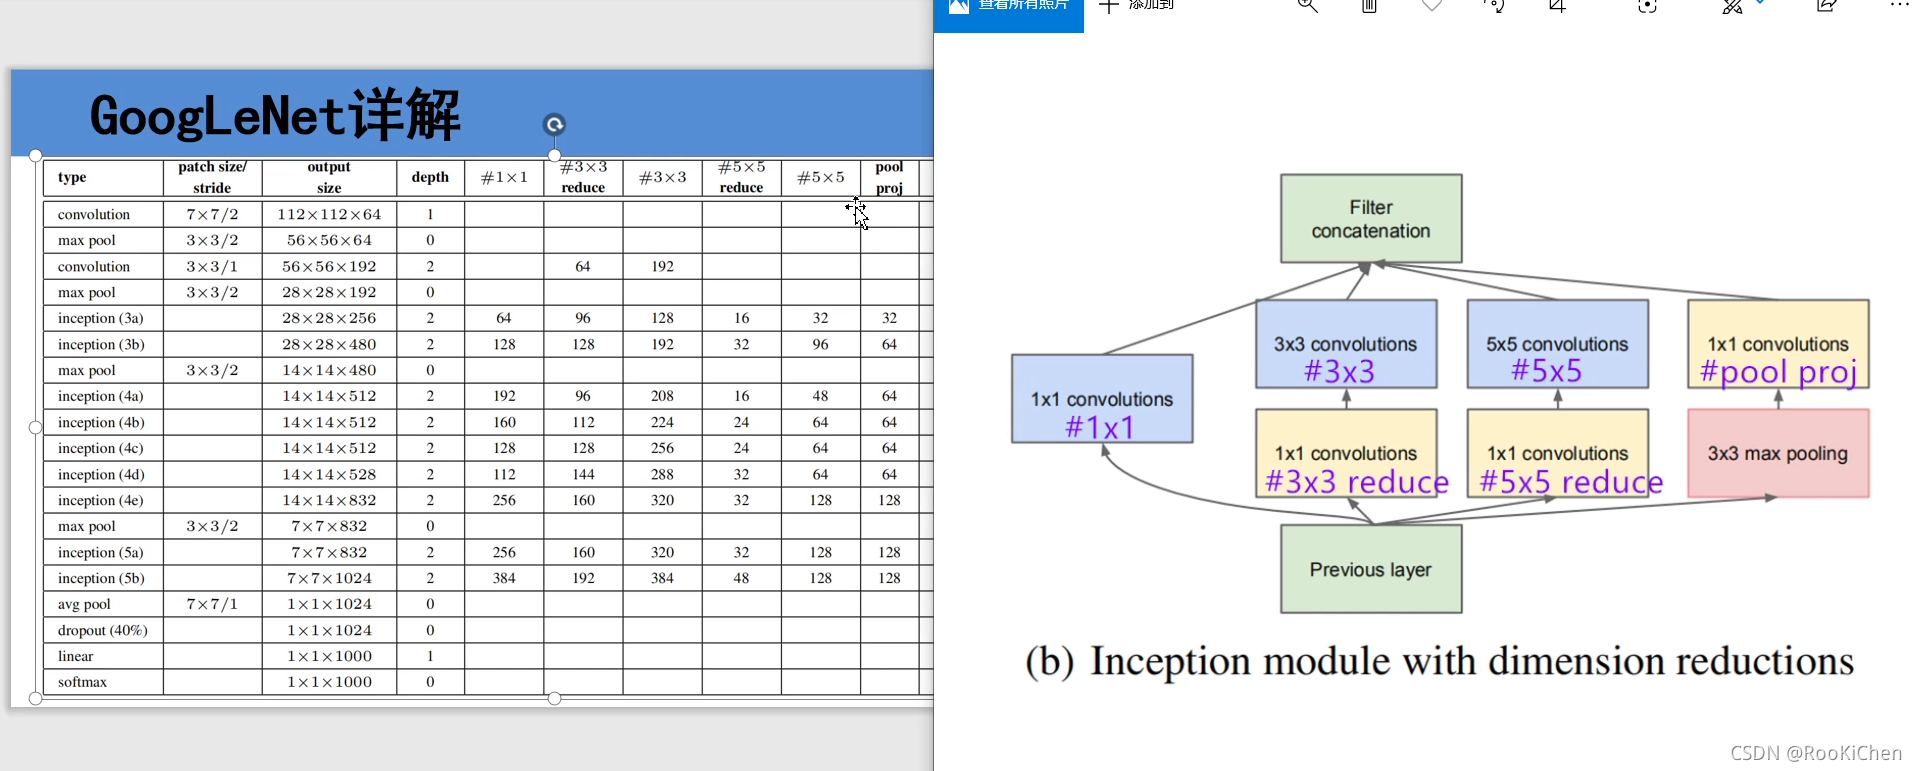Click the 'avg pool' row label

(x=84, y=604)
